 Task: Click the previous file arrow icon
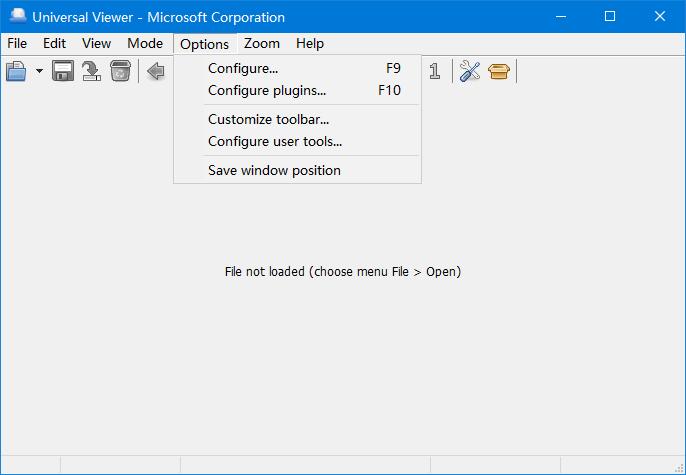click(156, 71)
